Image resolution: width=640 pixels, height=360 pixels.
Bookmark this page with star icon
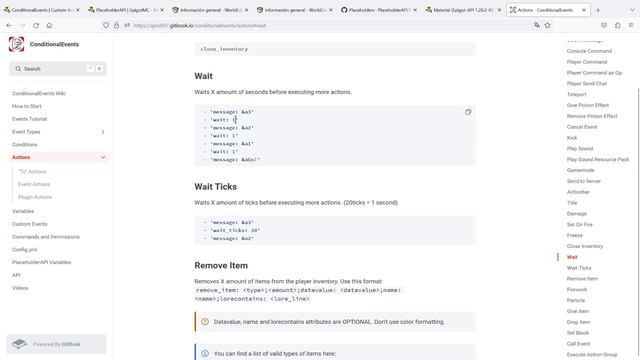pos(548,25)
